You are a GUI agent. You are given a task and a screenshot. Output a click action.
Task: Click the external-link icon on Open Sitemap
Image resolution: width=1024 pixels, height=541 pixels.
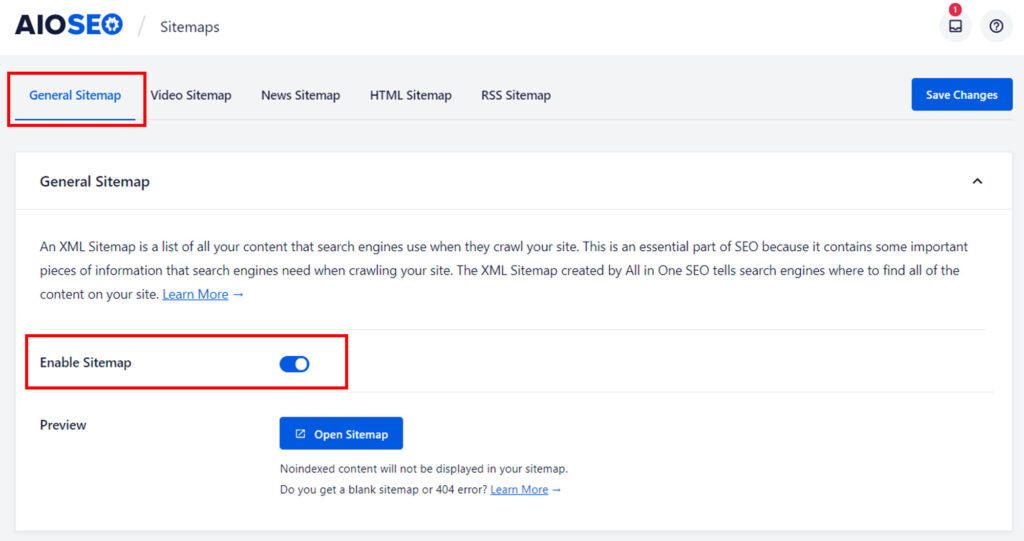300,434
